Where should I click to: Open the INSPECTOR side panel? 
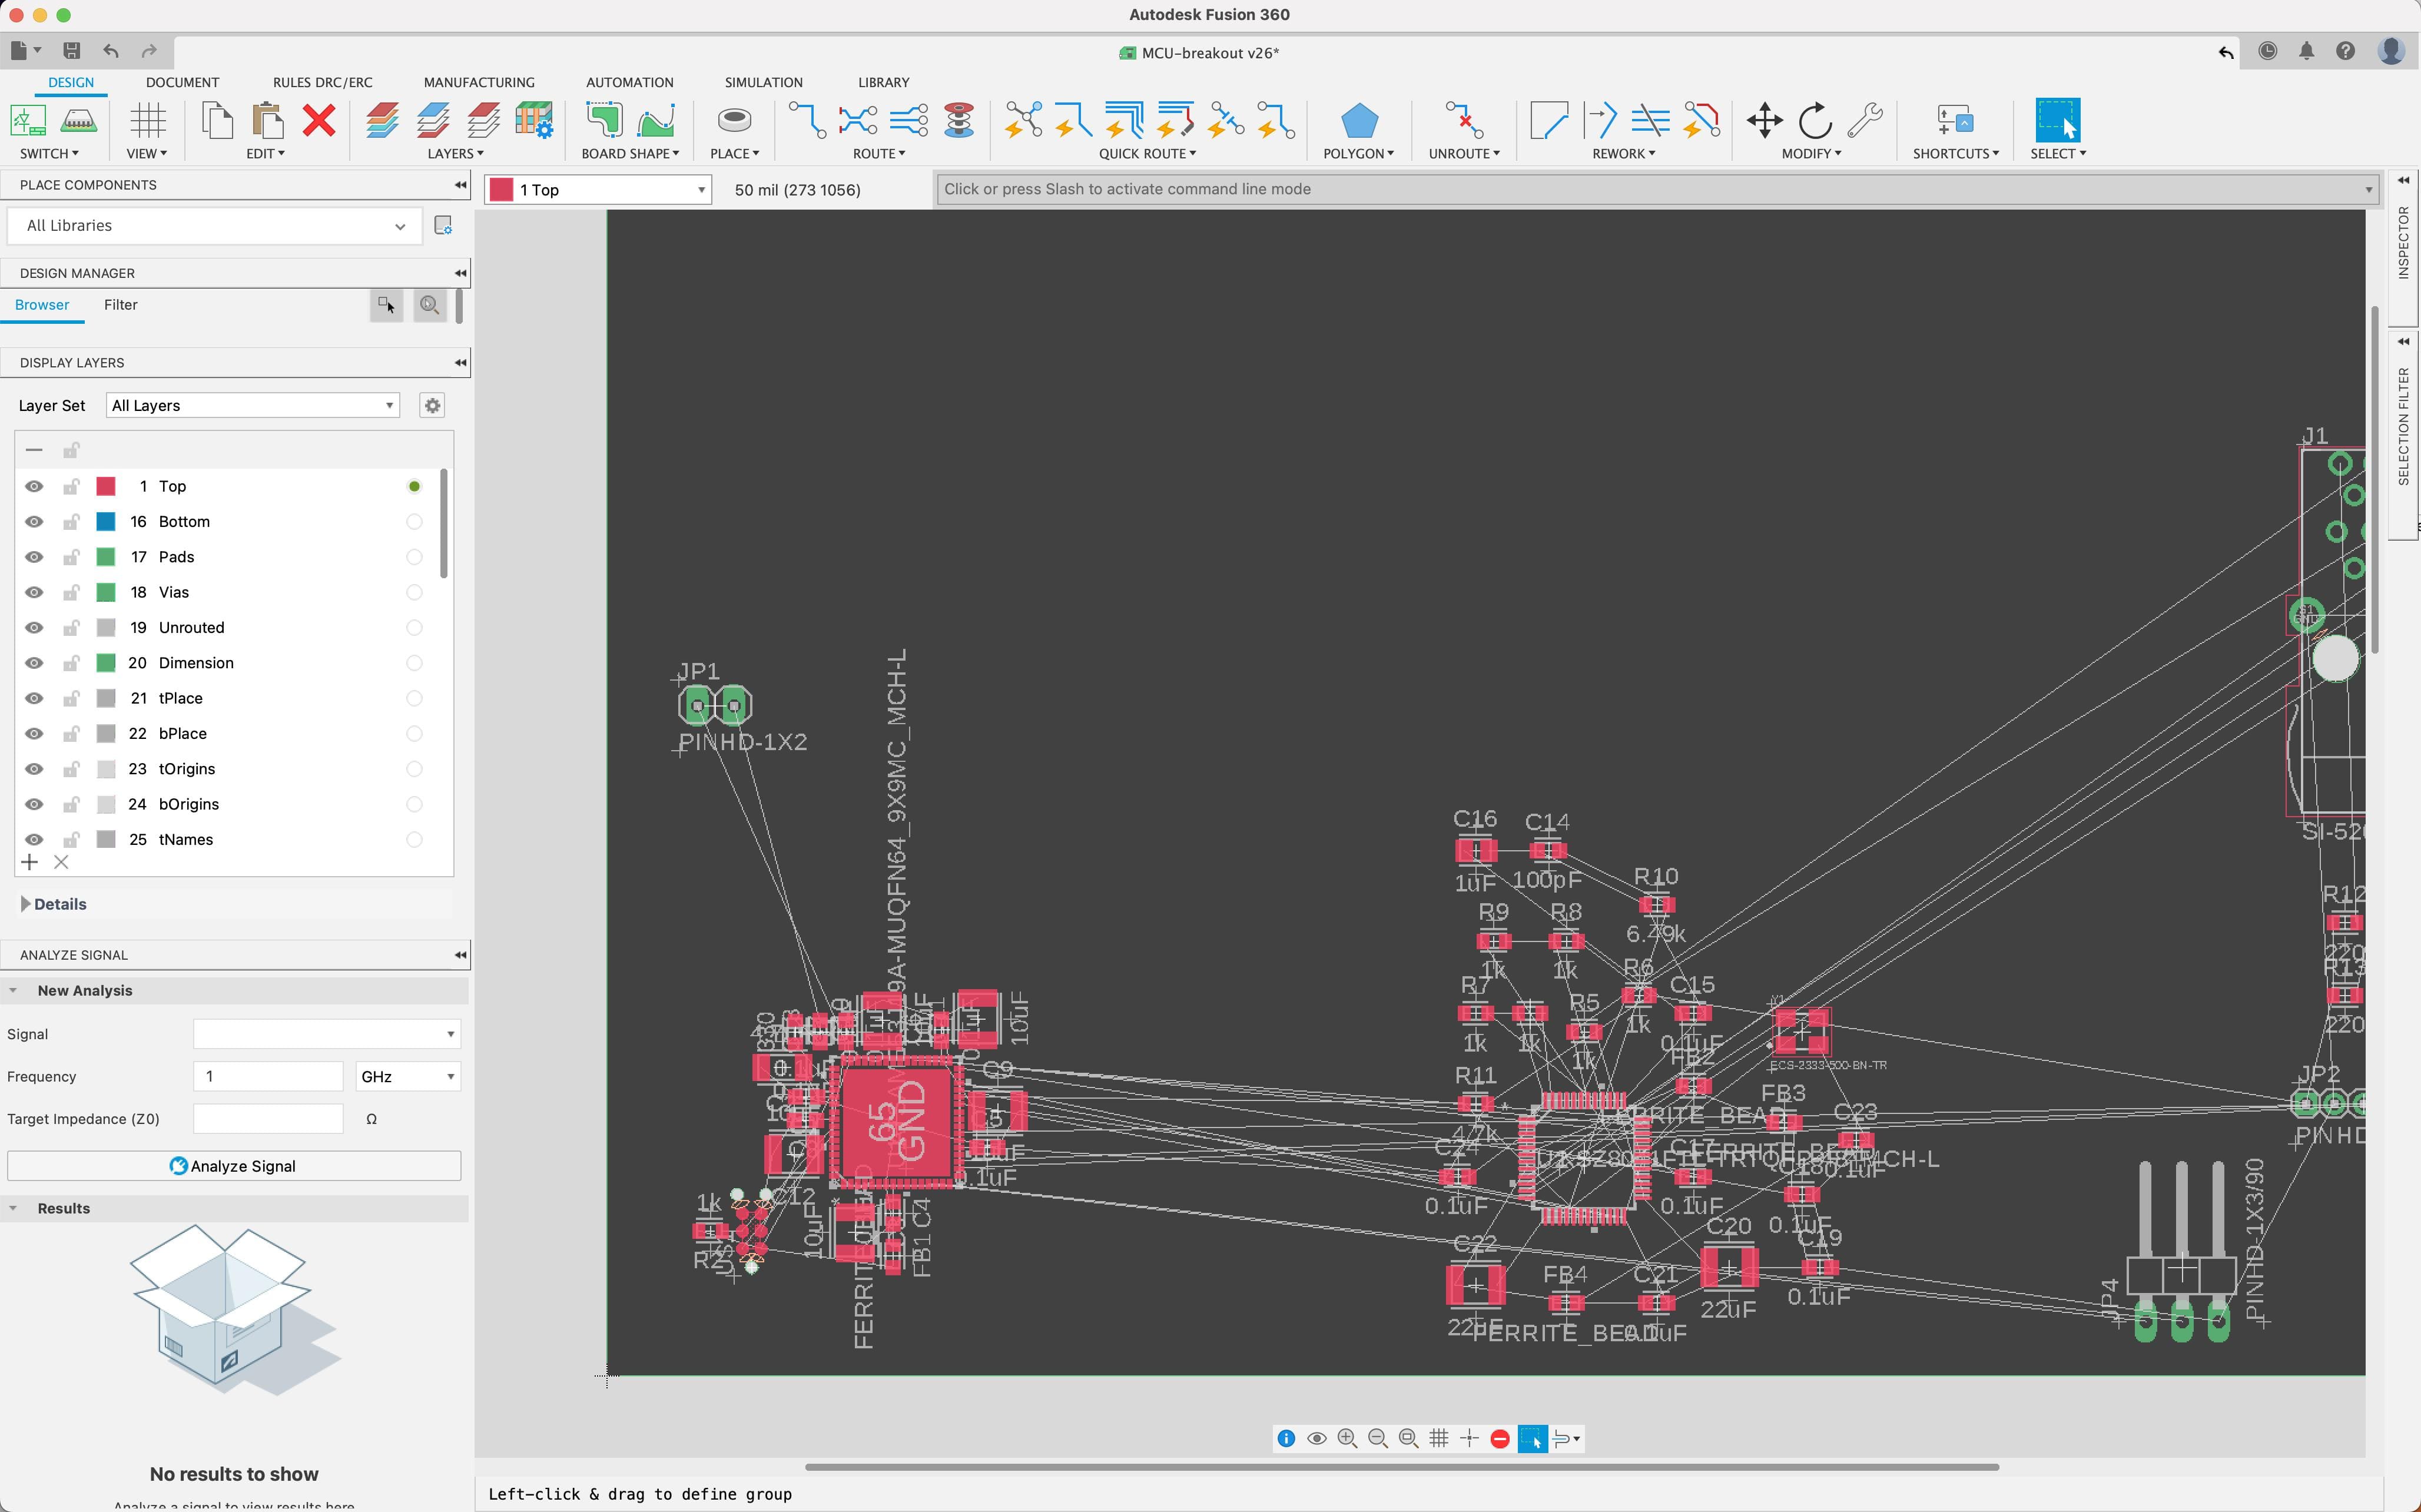point(2403,244)
